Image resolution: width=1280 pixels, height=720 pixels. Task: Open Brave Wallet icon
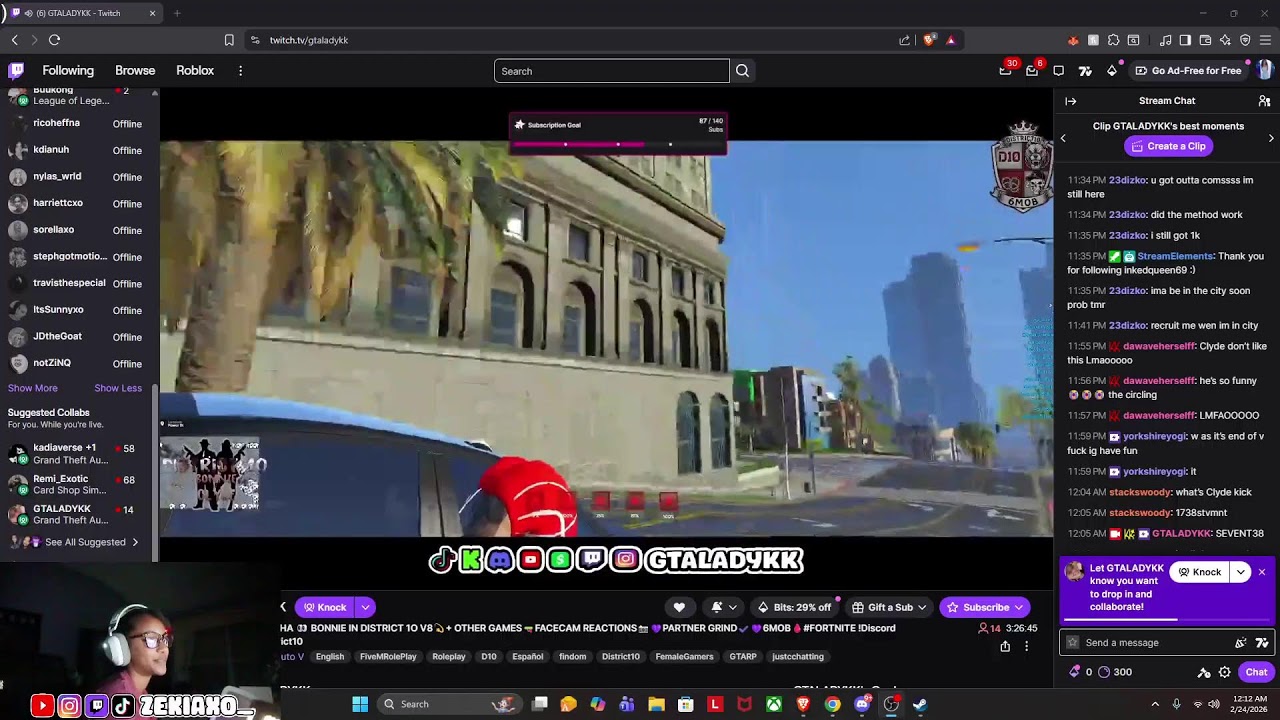(x=1205, y=40)
